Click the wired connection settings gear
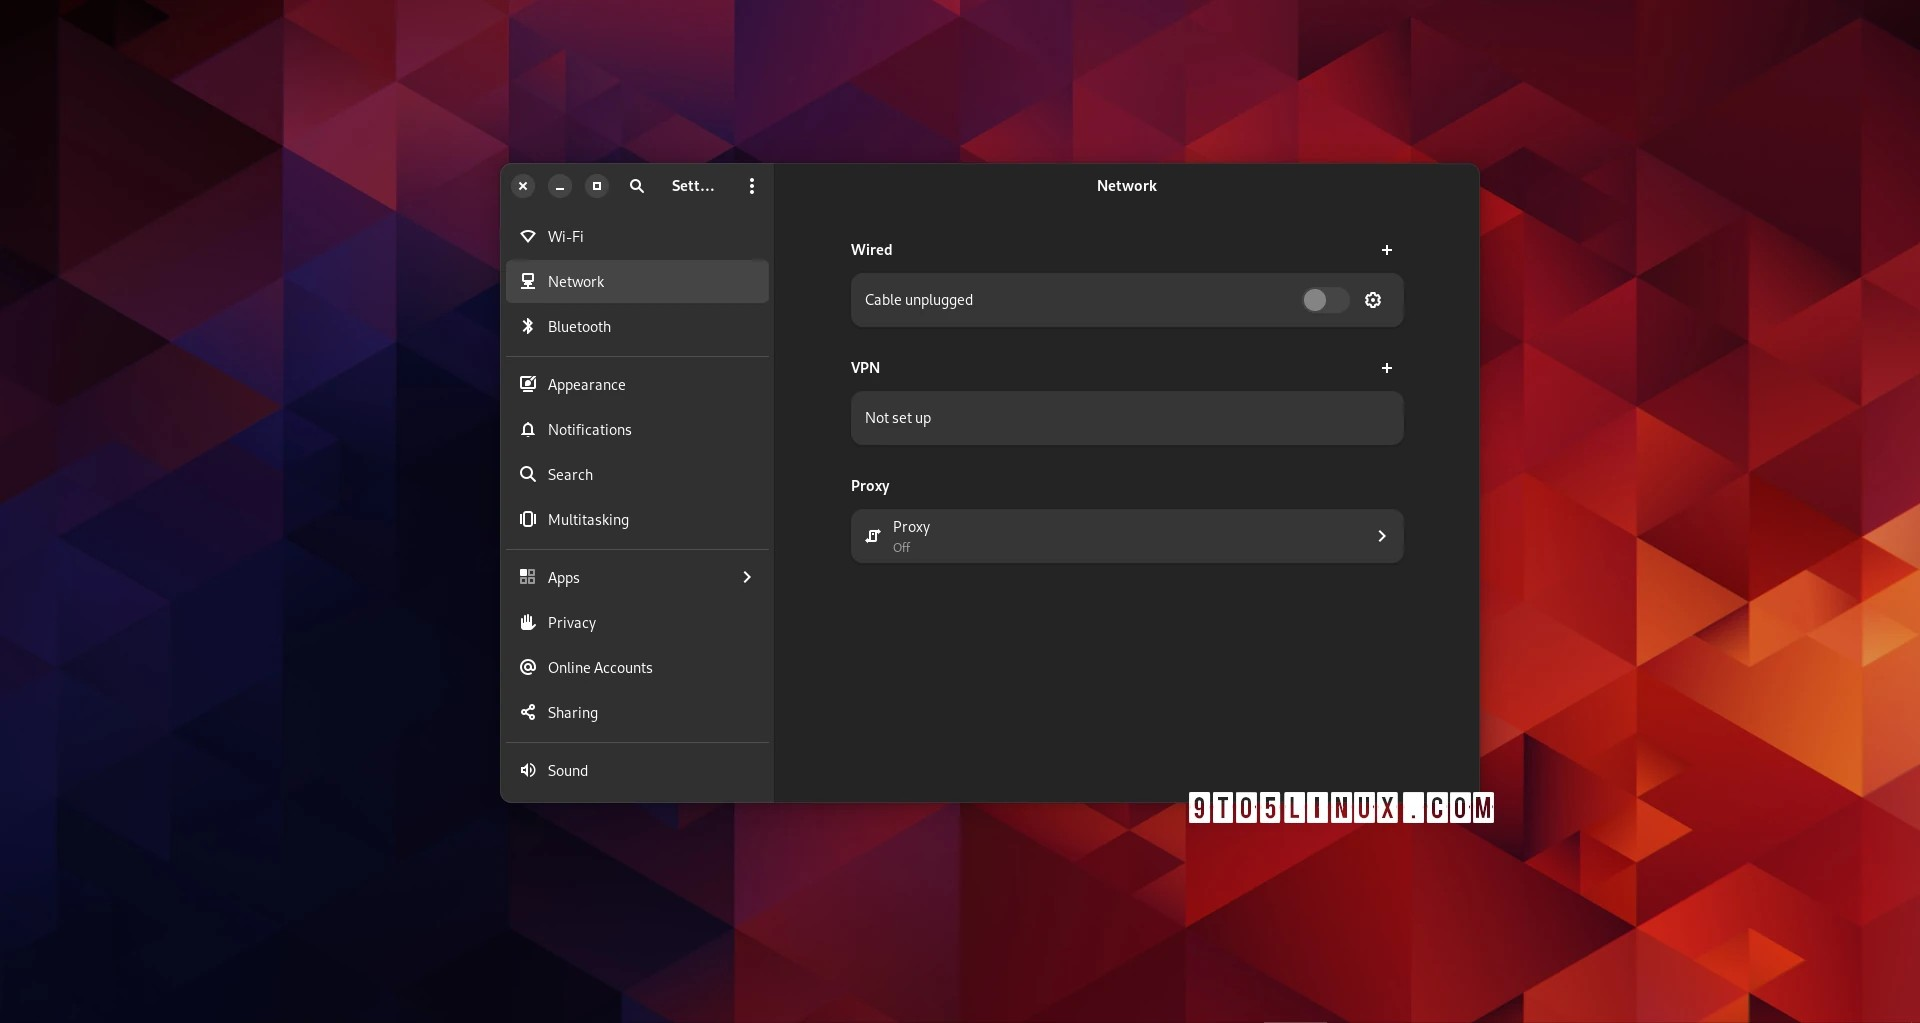This screenshot has height=1023, width=1920. point(1372,300)
